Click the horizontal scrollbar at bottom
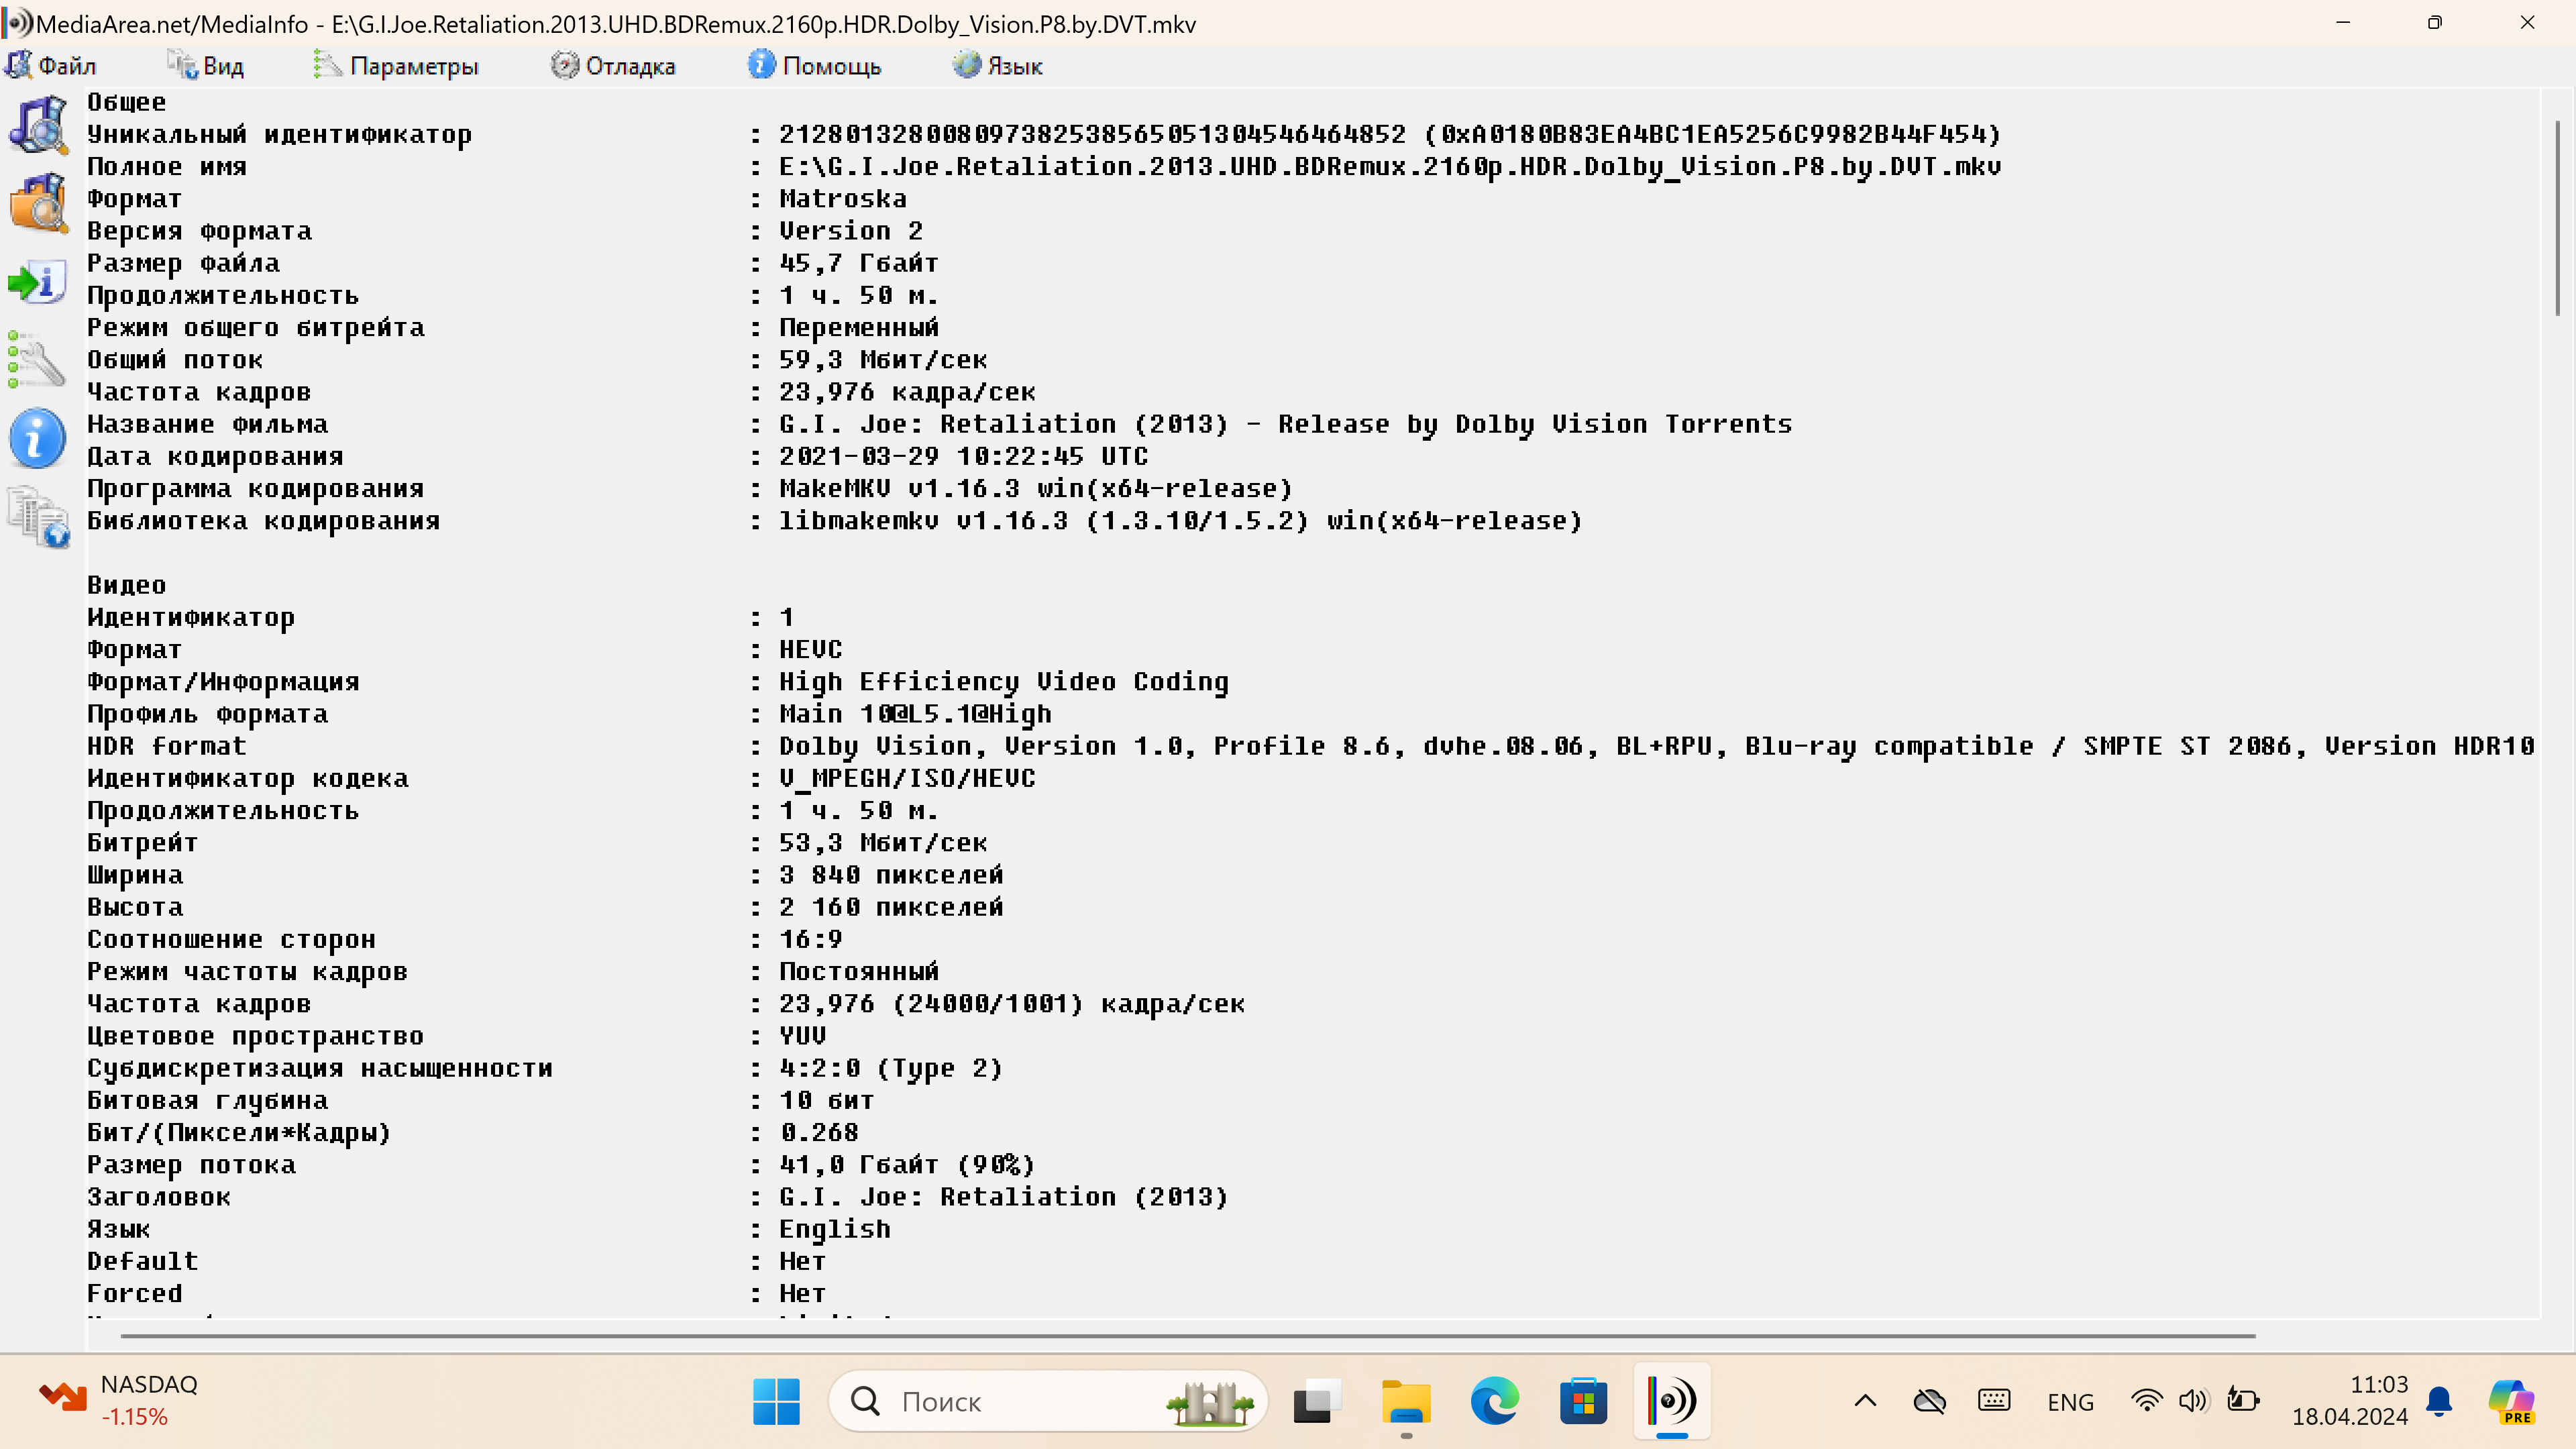Viewport: 2576px width, 1449px height. point(1187,1335)
